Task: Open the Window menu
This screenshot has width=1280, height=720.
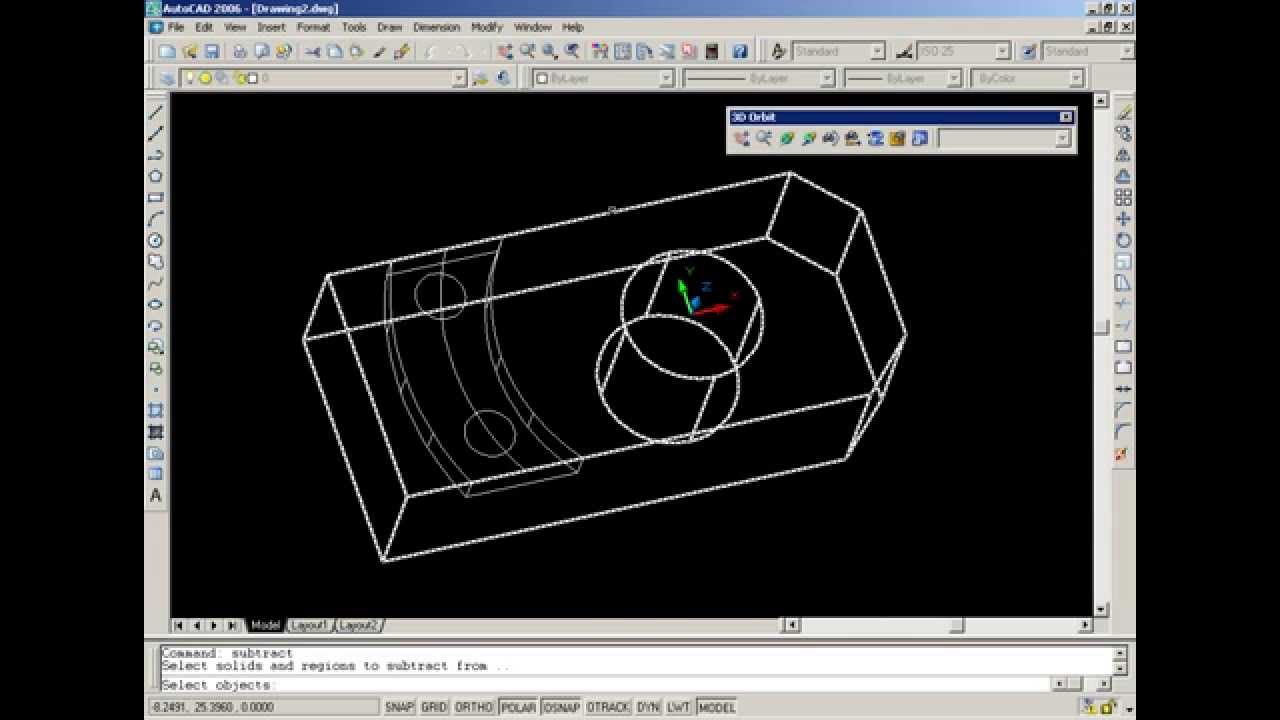Action: [533, 27]
